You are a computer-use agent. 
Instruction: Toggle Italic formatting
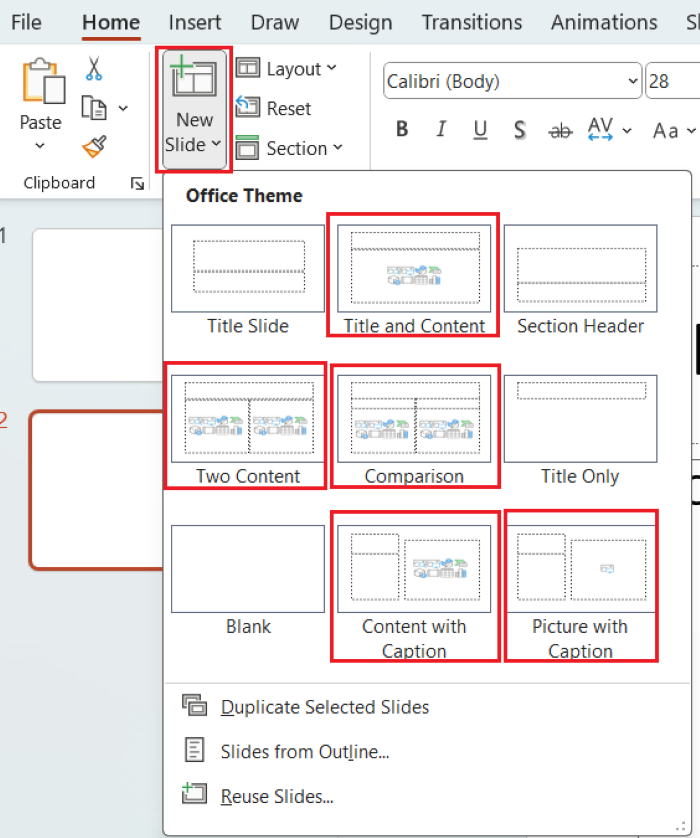pyautogui.click(x=441, y=130)
